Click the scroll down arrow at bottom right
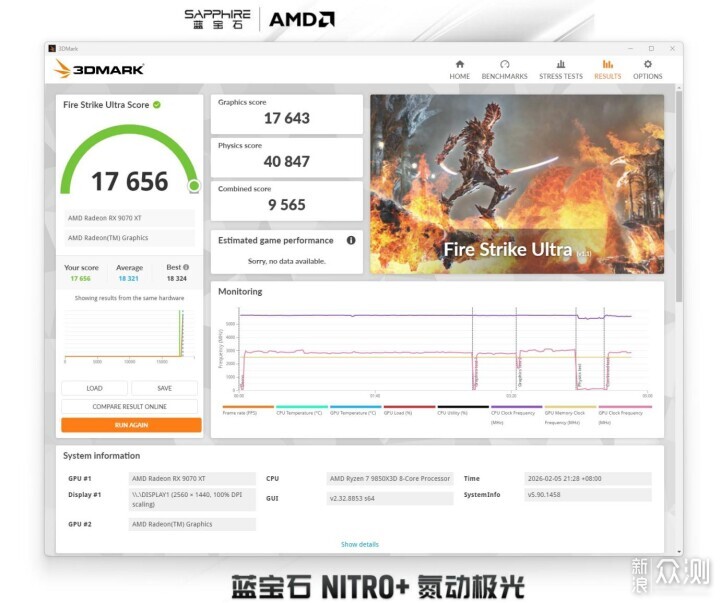Image resolution: width=720 pixels, height=603 pixels. [x=679, y=552]
